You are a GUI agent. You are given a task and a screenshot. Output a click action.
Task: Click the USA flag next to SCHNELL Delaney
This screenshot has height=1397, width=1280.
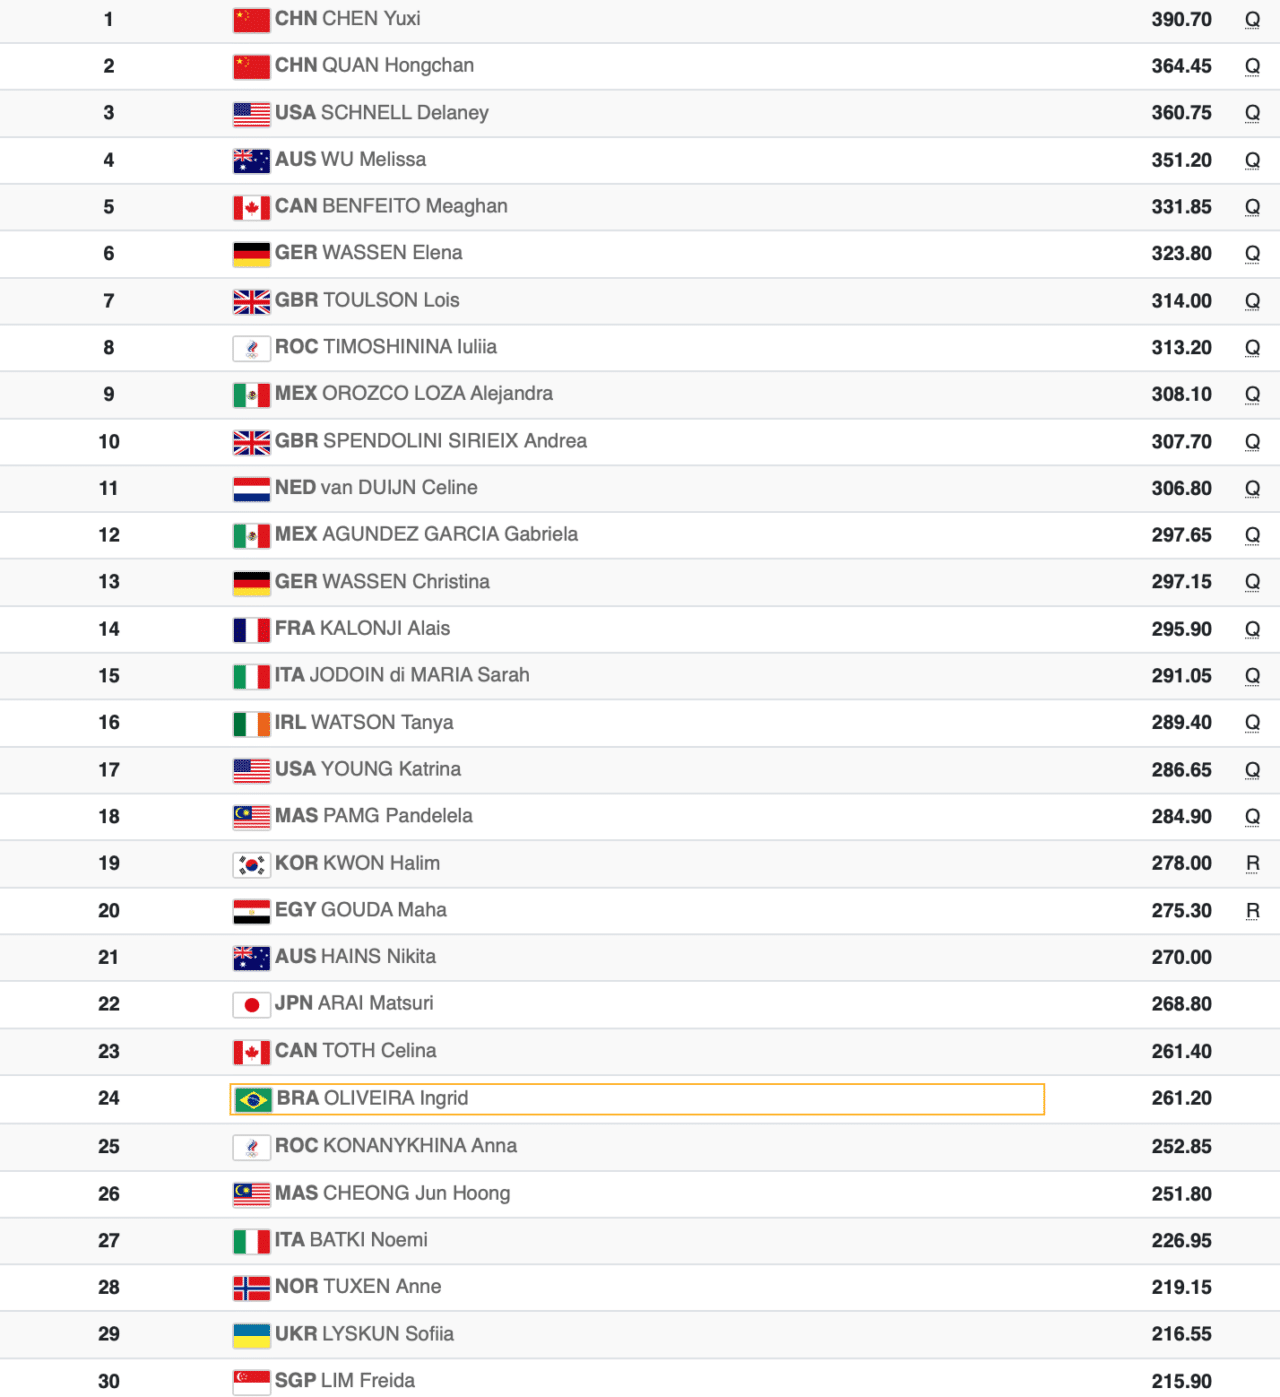pos(251,114)
